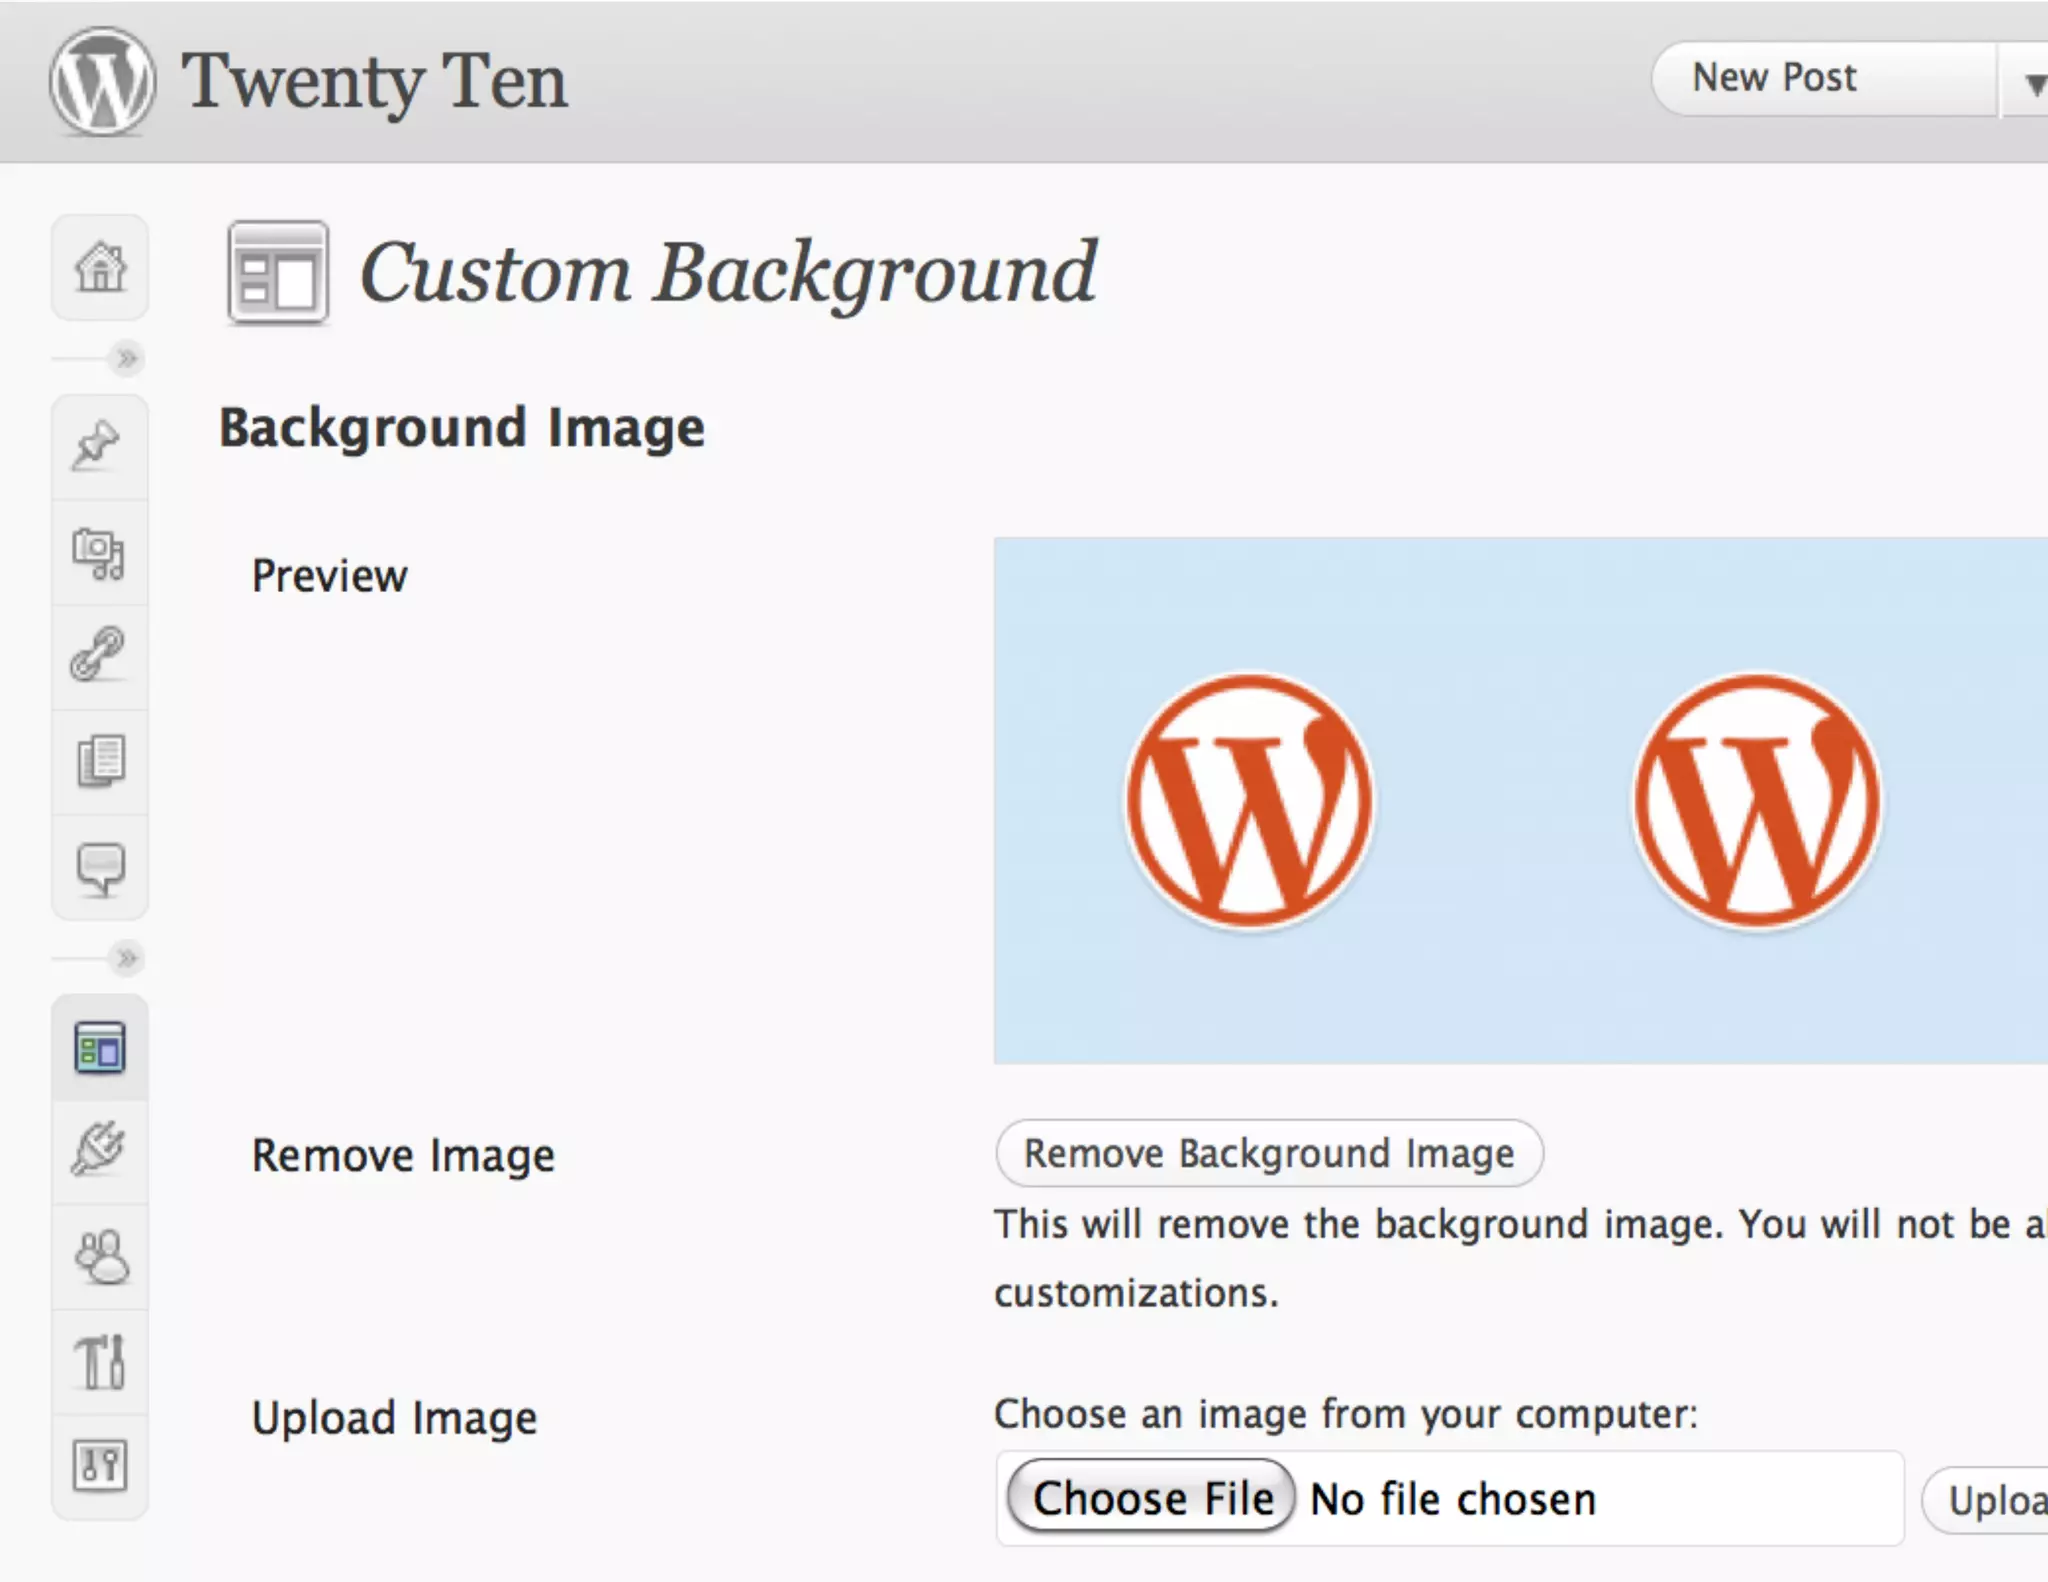This screenshot has width=2048, height=1582.
Task: Click the lower sidebar separator arrow
Action: click(127, 959)
